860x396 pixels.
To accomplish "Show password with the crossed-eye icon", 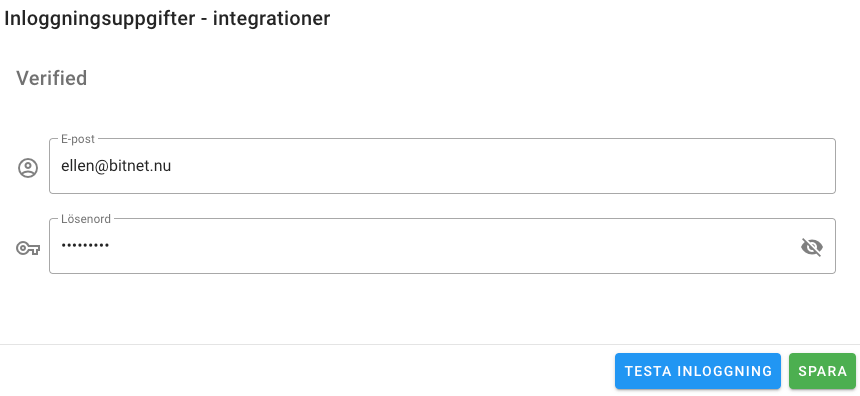I will [812, 247].
